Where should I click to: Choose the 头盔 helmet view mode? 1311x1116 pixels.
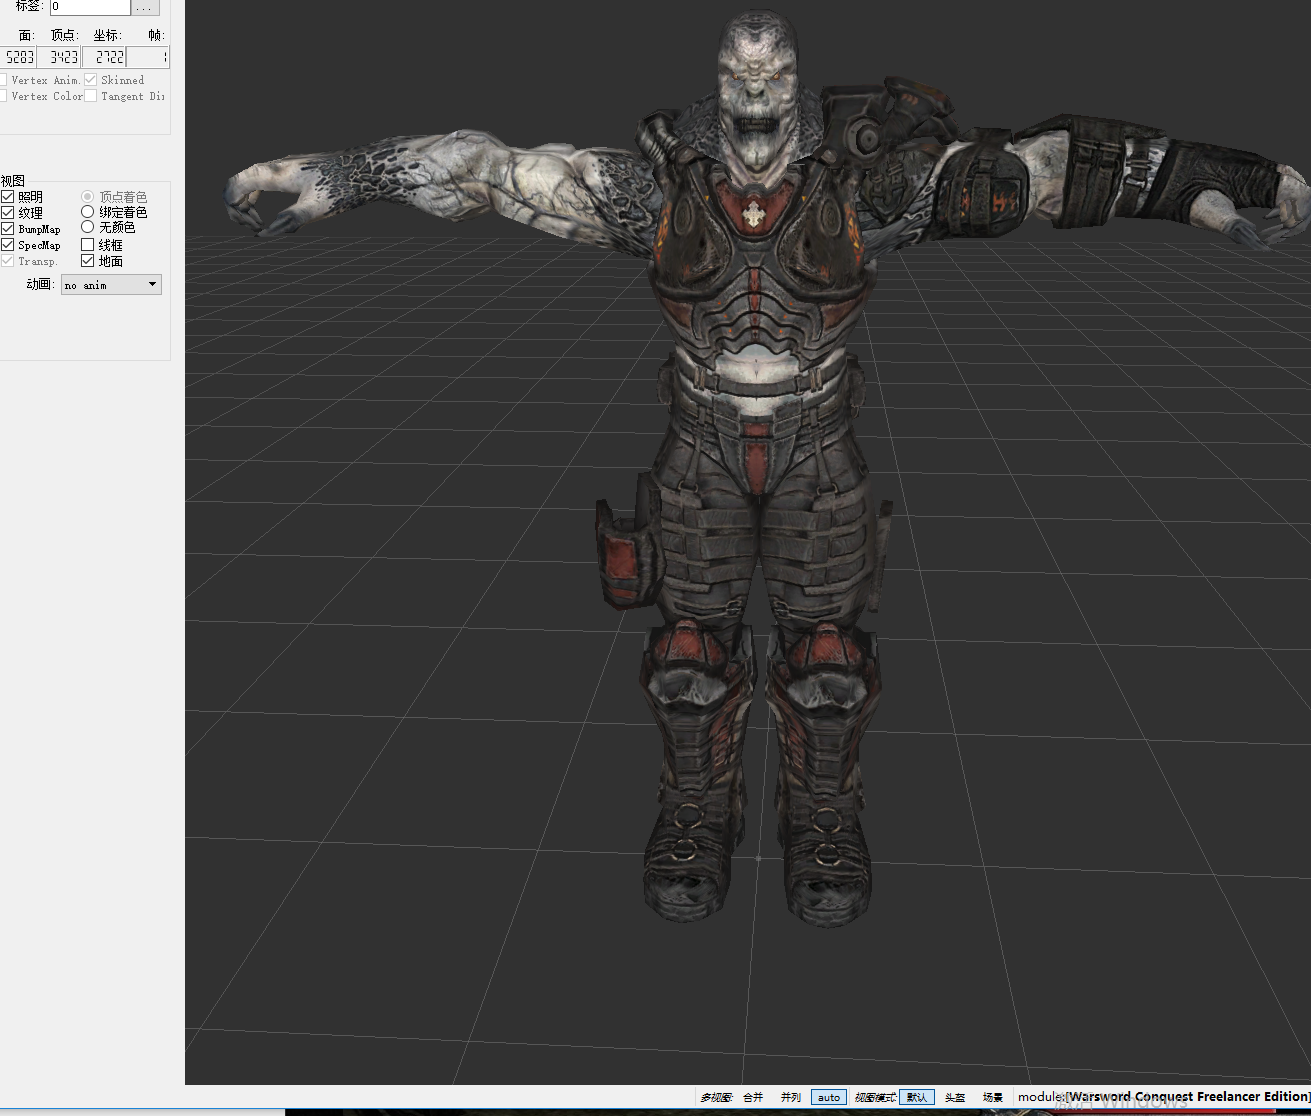[x=955, y=1097]
